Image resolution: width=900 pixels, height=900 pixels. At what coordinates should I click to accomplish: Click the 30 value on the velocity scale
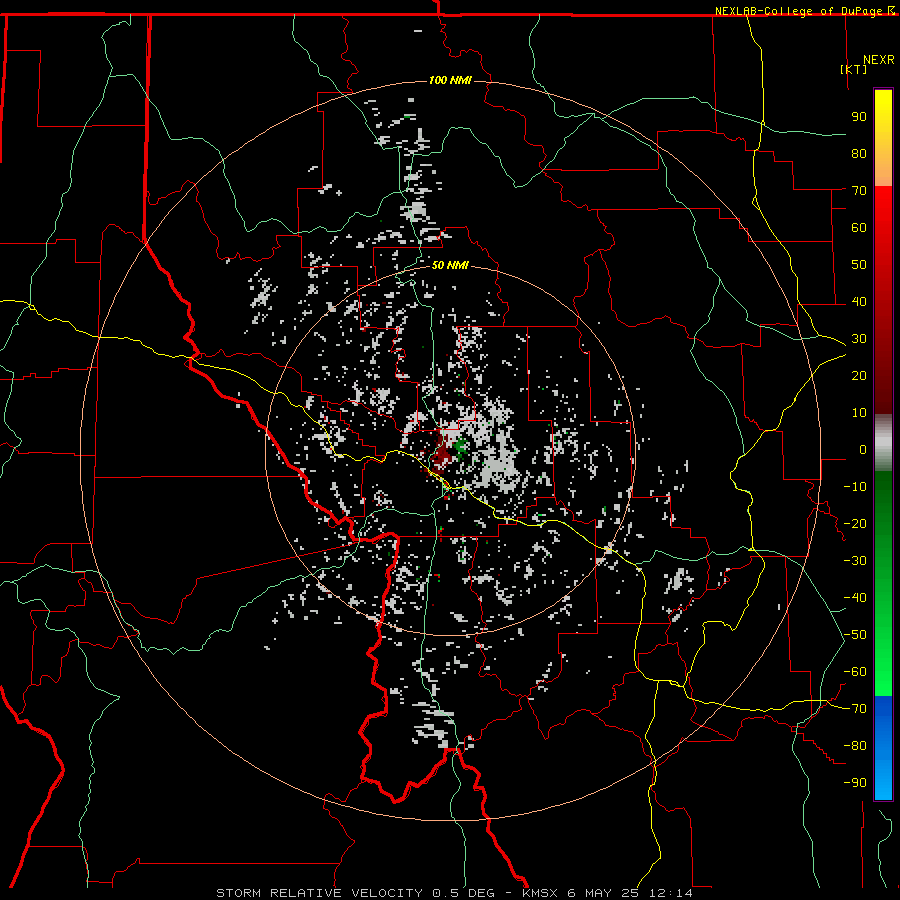point(859,339)
